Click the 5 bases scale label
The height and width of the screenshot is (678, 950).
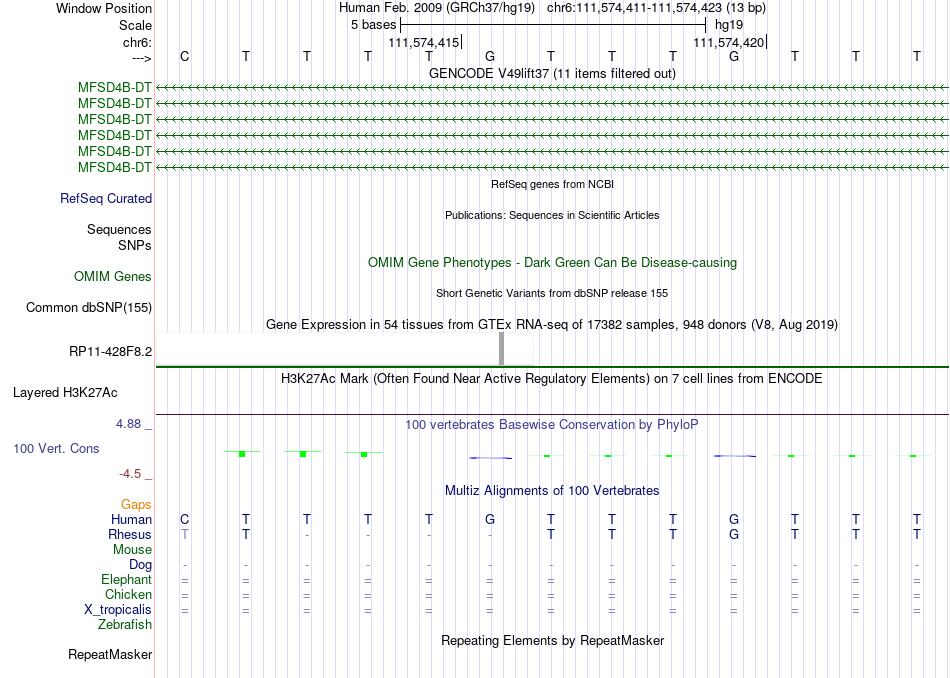(x=373, y=25)
